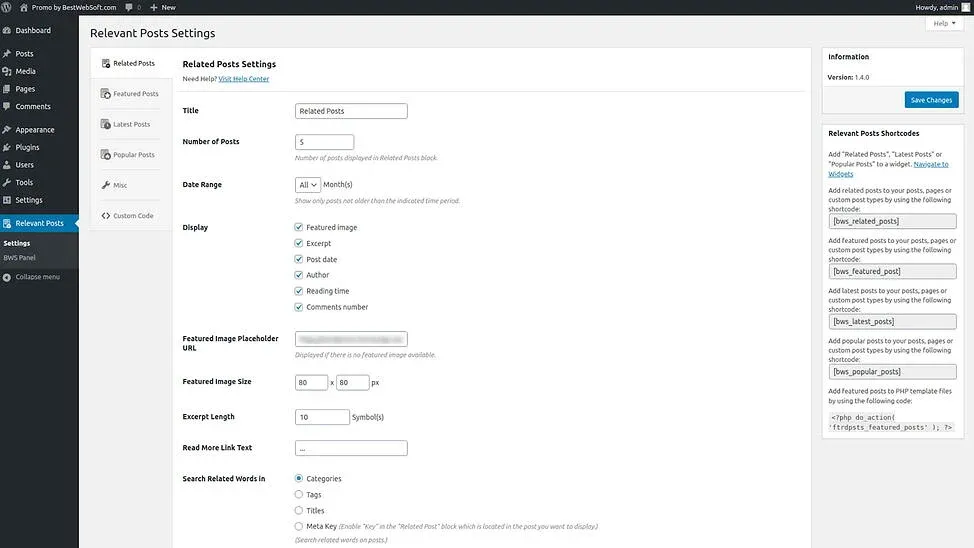This screenshot has height=548, width=974.
Task: Open the Date Range All dropdown
Action: point(307,185)
